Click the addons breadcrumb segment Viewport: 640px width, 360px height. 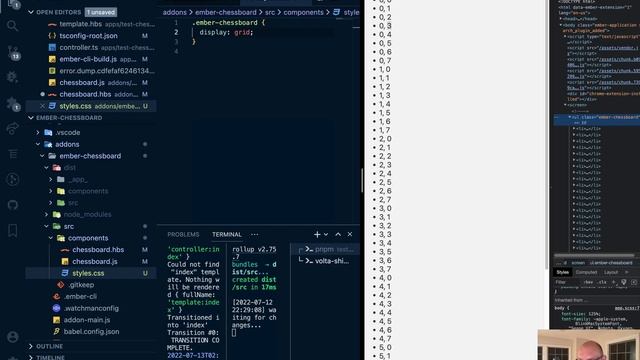pyautogui.click(x=174, y=12)
